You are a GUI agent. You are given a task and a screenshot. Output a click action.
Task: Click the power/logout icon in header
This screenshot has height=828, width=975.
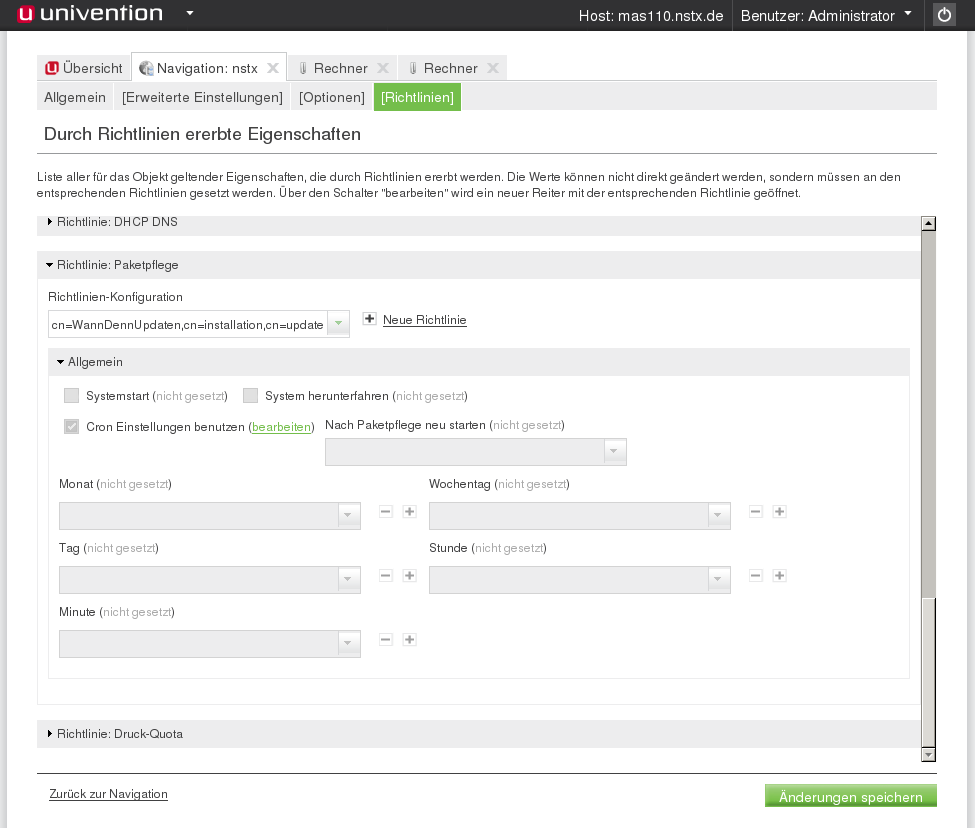click(x=944, y=15)
